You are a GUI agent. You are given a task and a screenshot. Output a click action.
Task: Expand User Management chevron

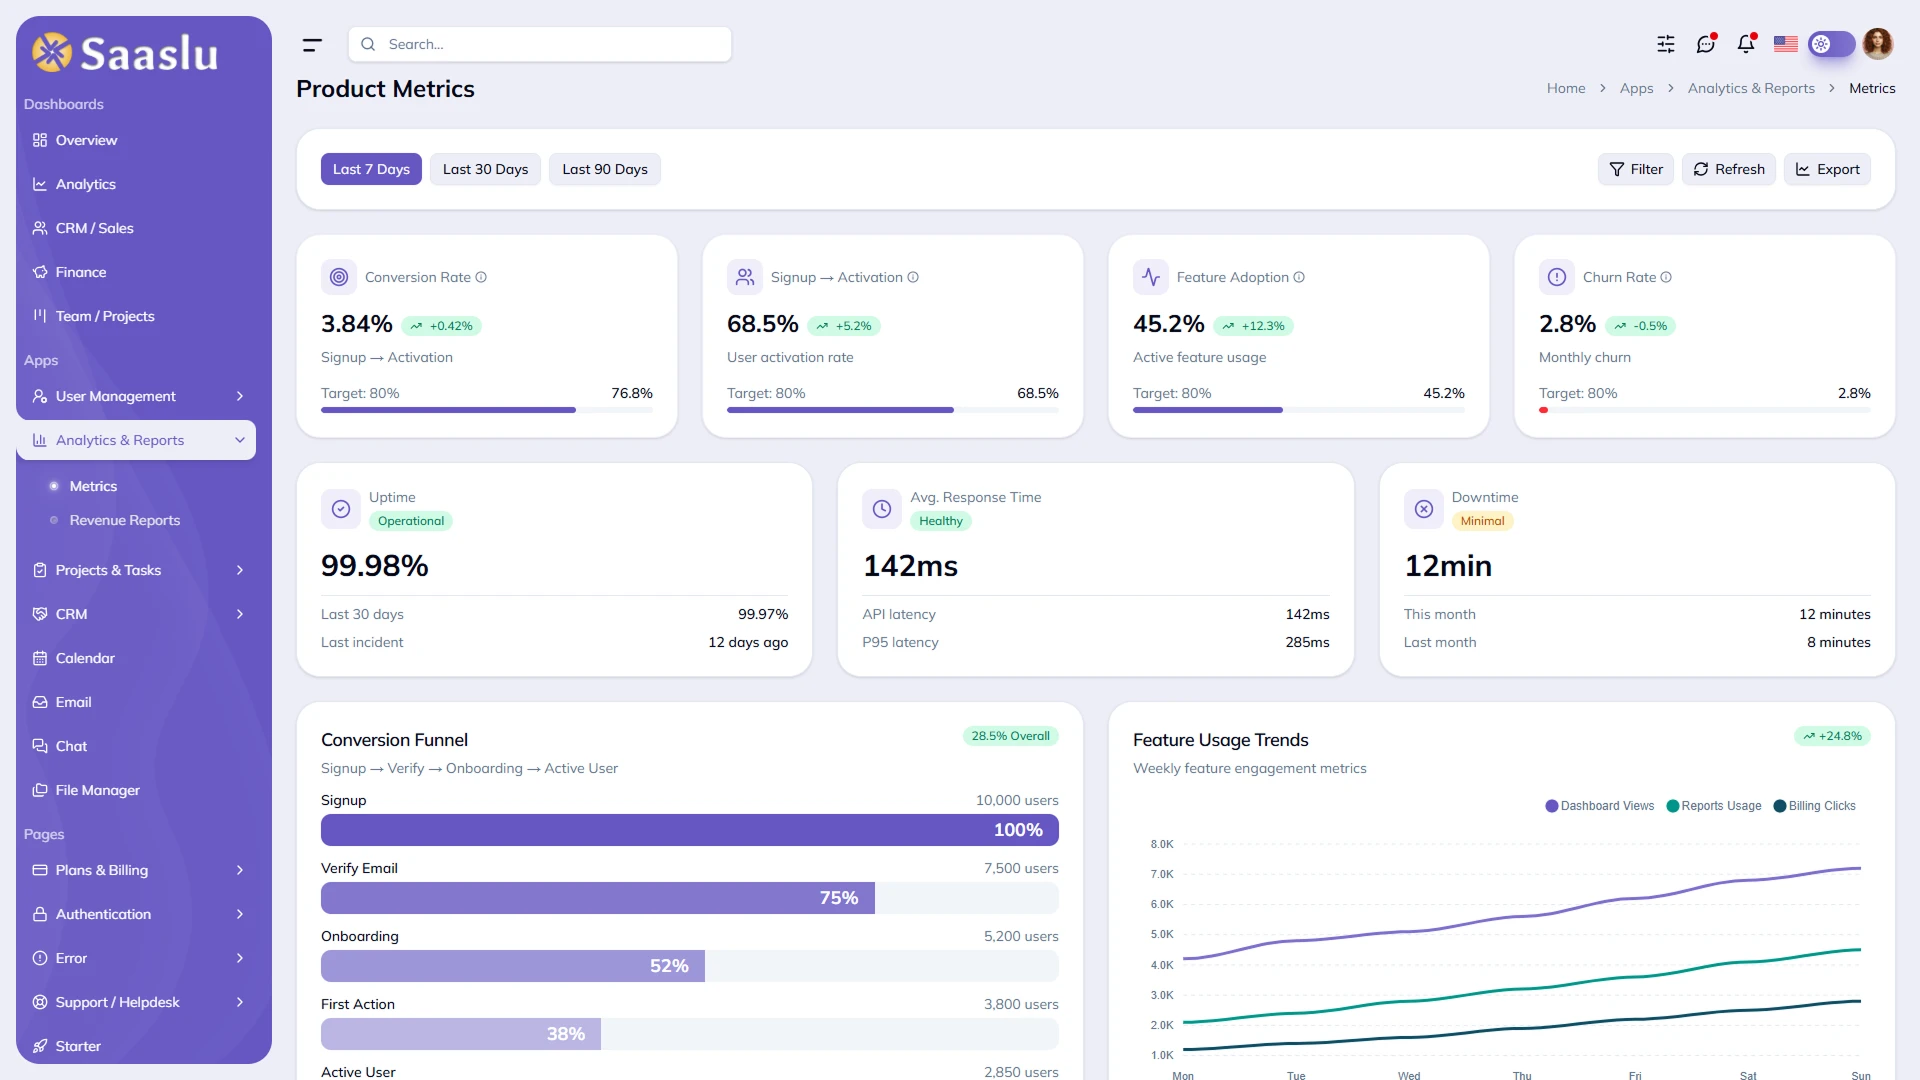point(240,396)
